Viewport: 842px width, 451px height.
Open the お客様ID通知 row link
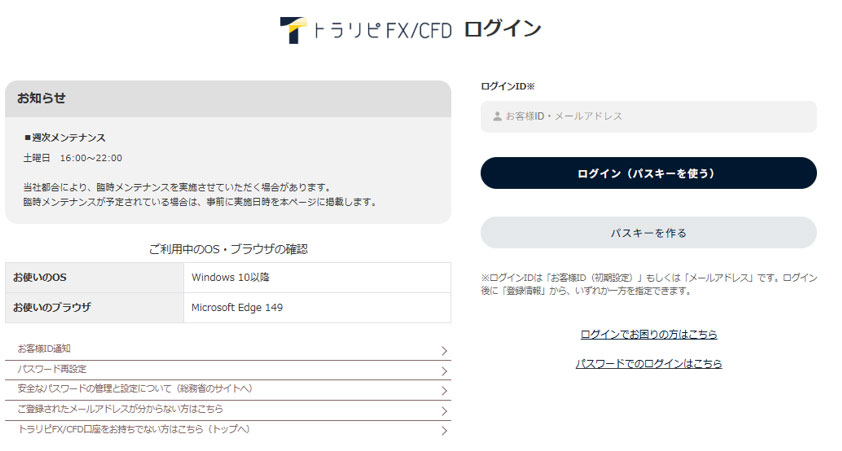coord(228,350)
